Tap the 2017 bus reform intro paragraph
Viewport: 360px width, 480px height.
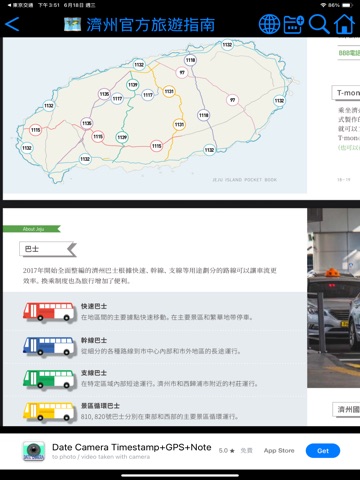point(150,275)
